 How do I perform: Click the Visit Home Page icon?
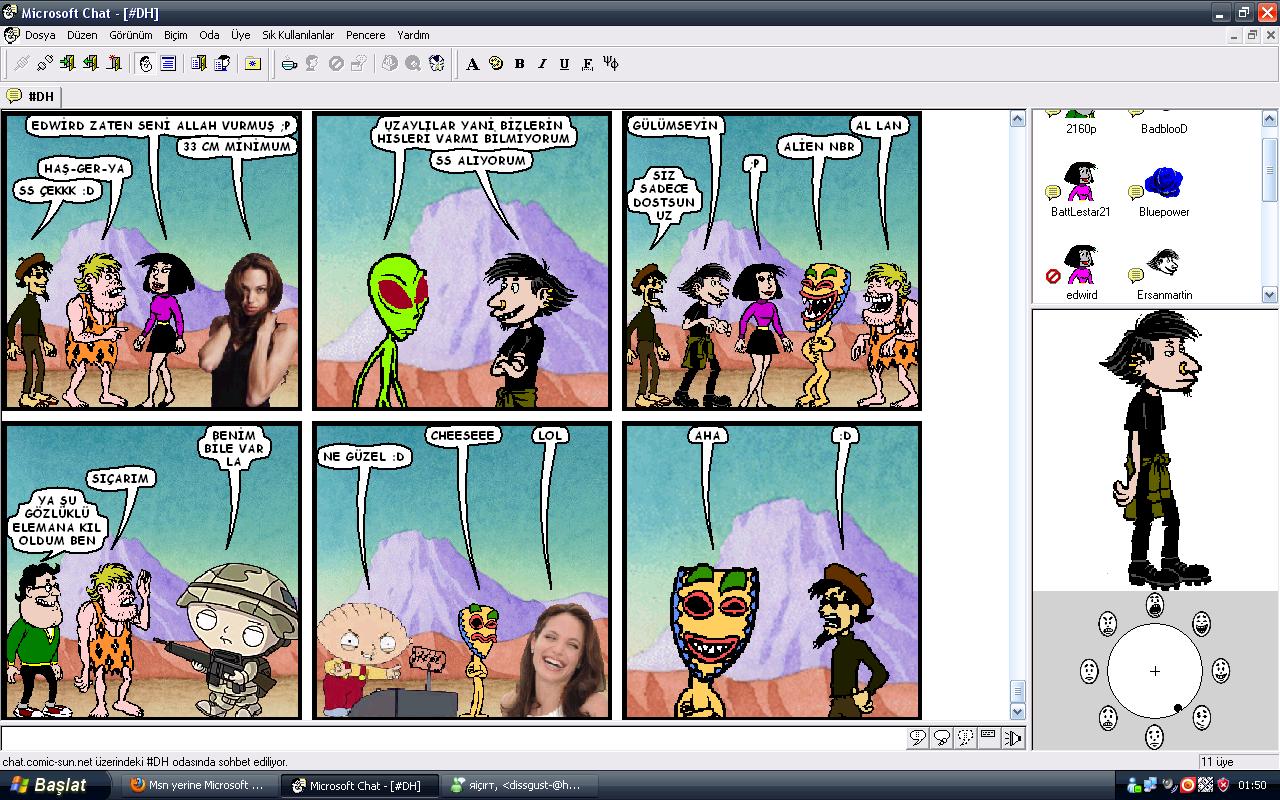437,63
